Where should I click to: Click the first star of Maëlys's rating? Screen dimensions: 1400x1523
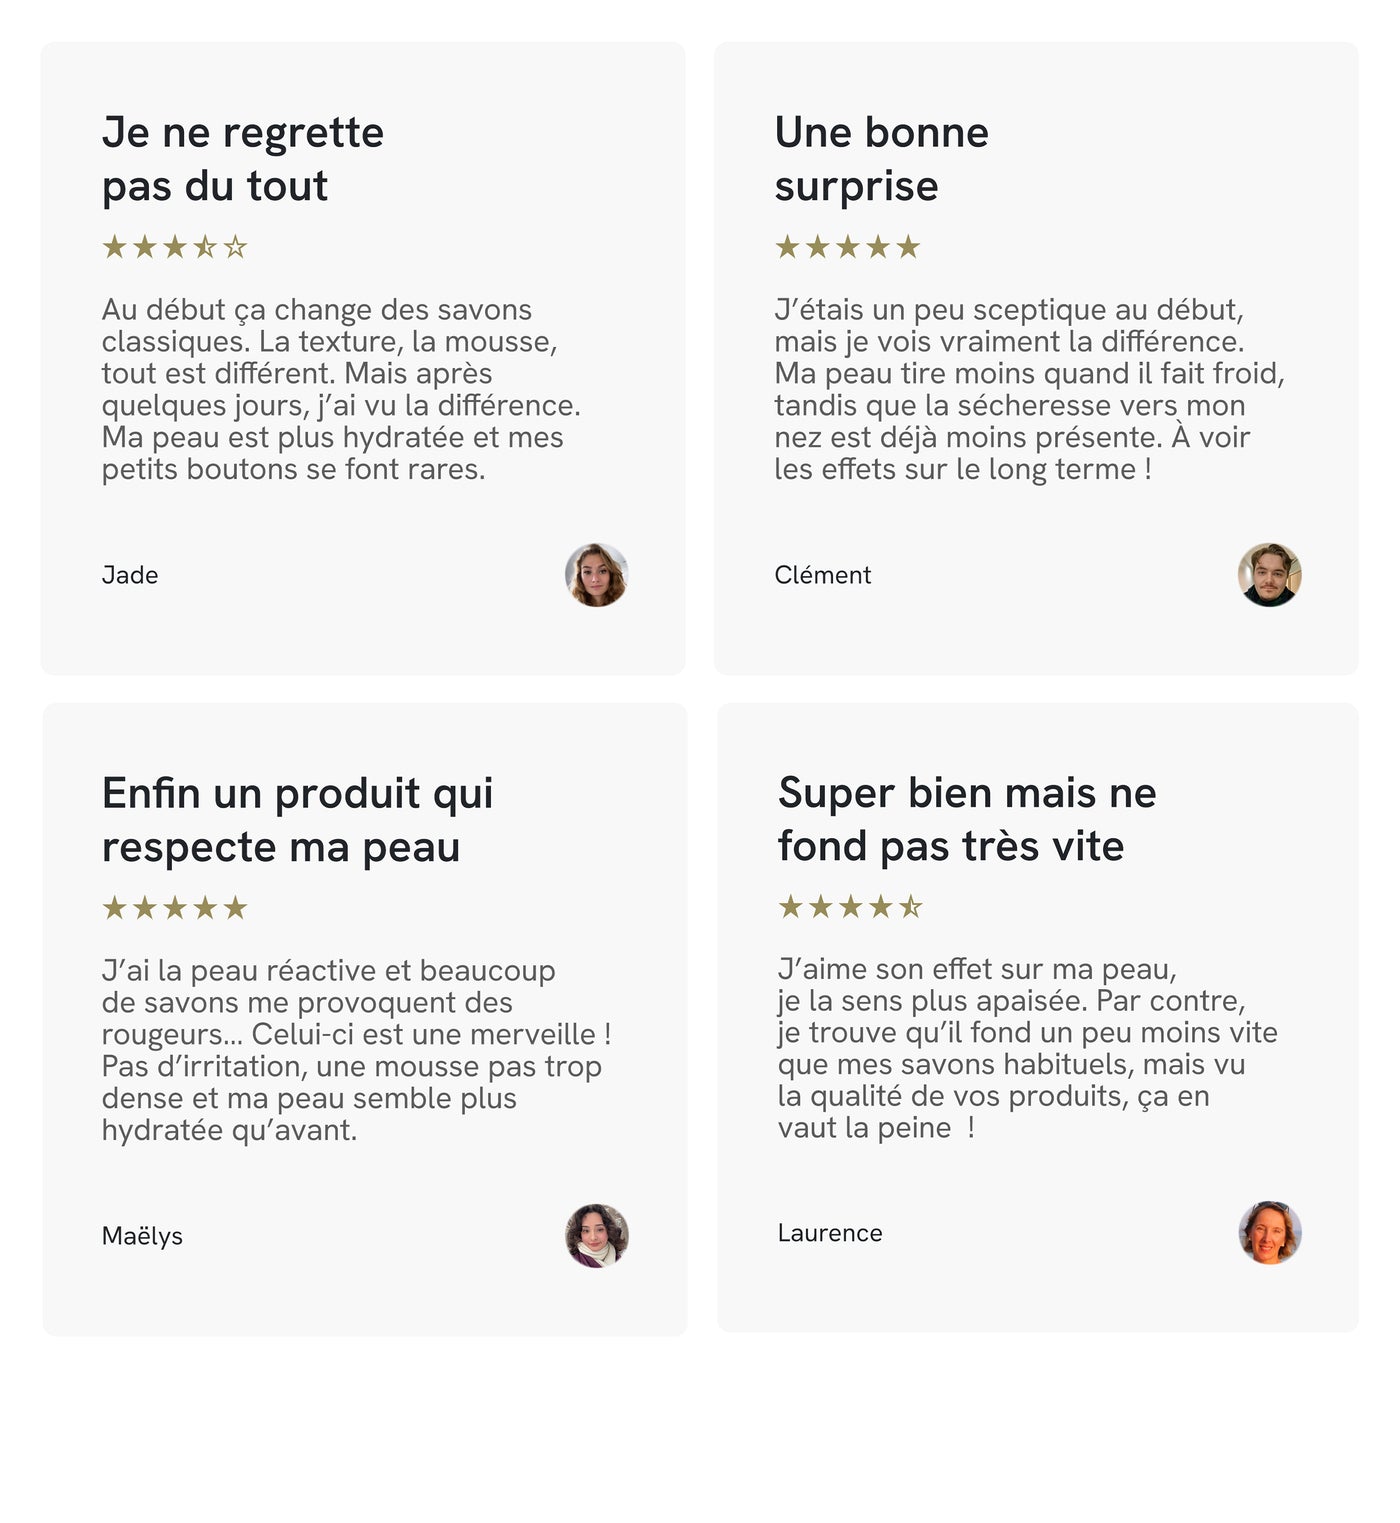pos(115,908)
